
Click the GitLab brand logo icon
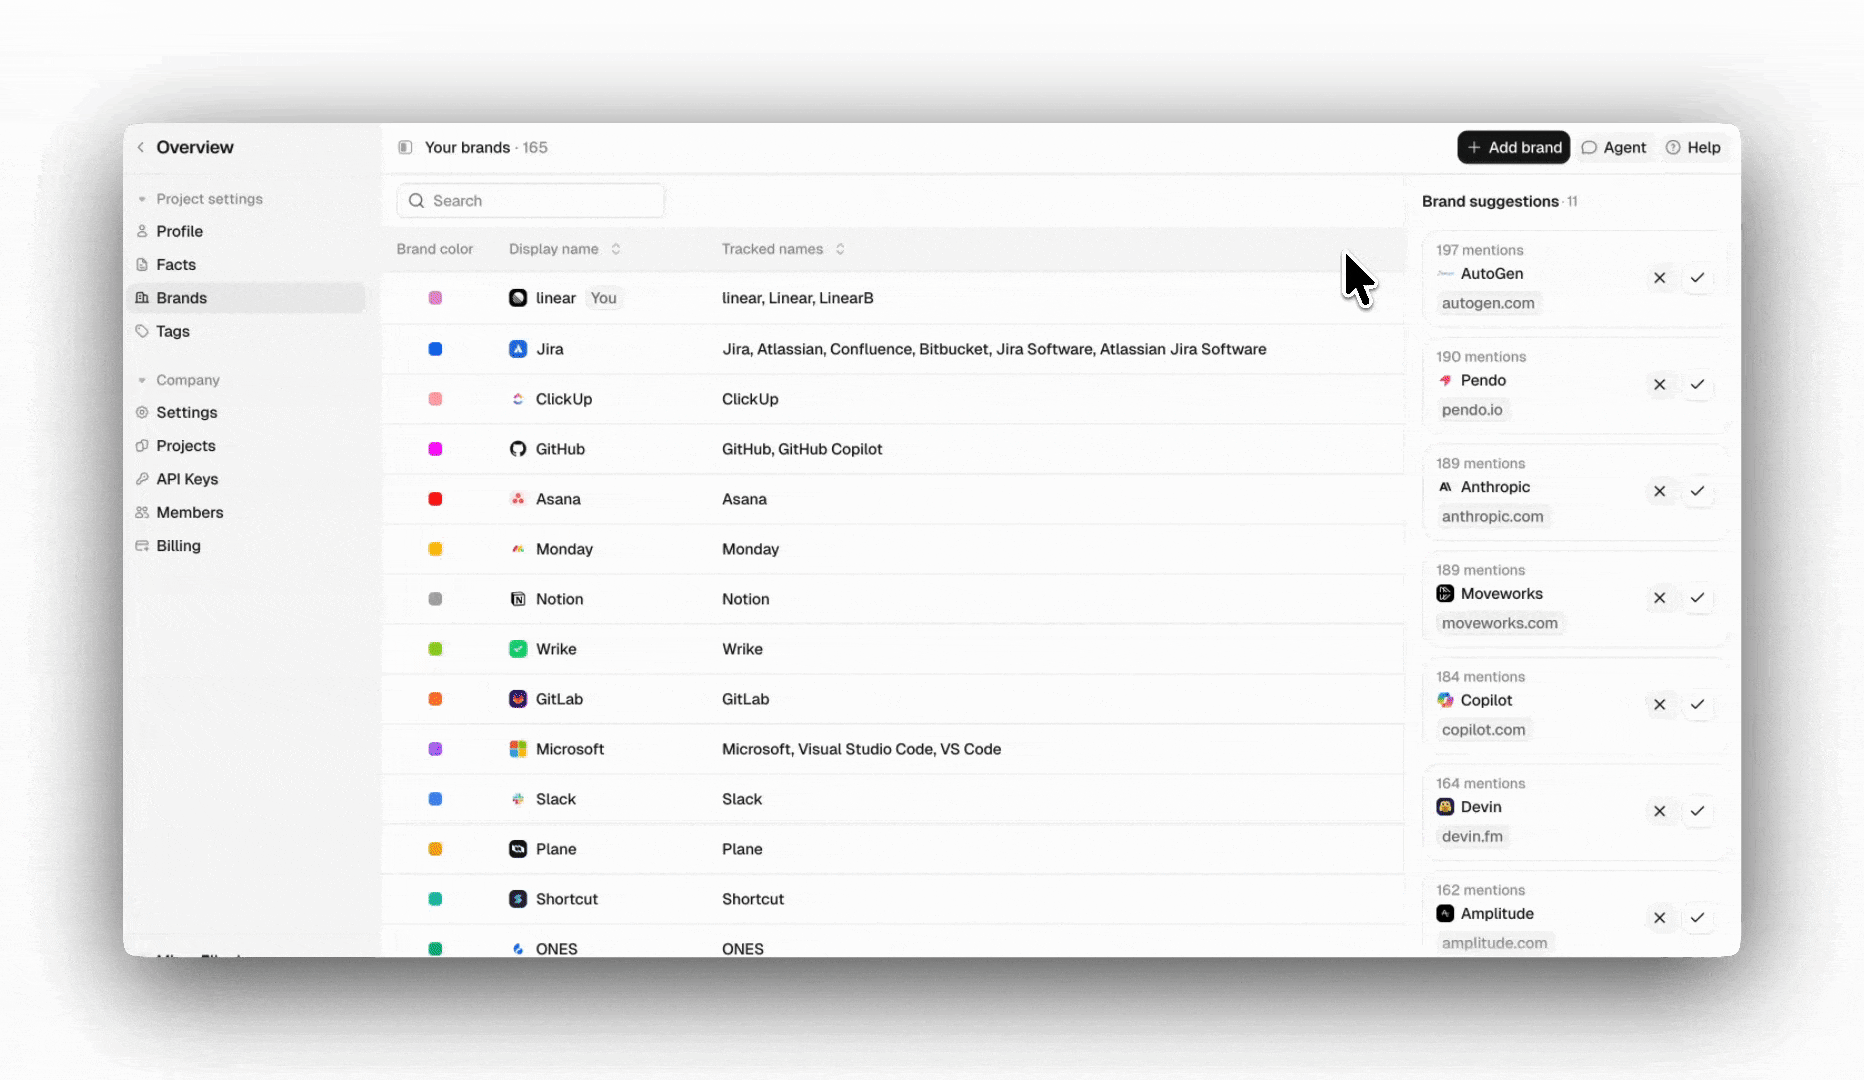pos(518,699)
